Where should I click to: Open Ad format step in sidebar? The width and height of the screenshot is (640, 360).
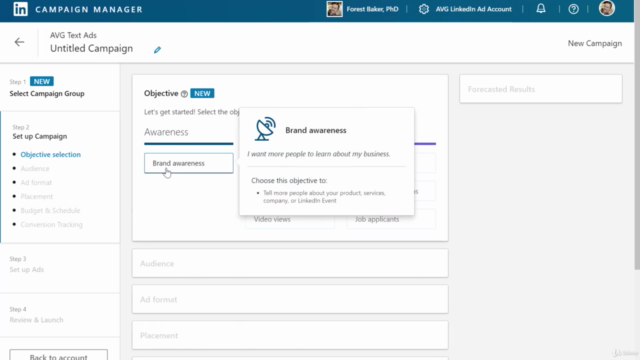click(36, 182)
